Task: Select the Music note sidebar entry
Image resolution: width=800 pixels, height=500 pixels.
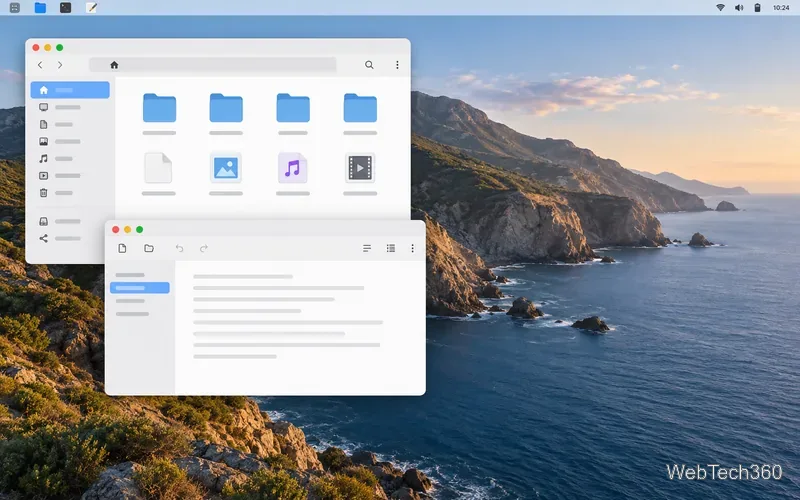Action: tap(56, 159)
